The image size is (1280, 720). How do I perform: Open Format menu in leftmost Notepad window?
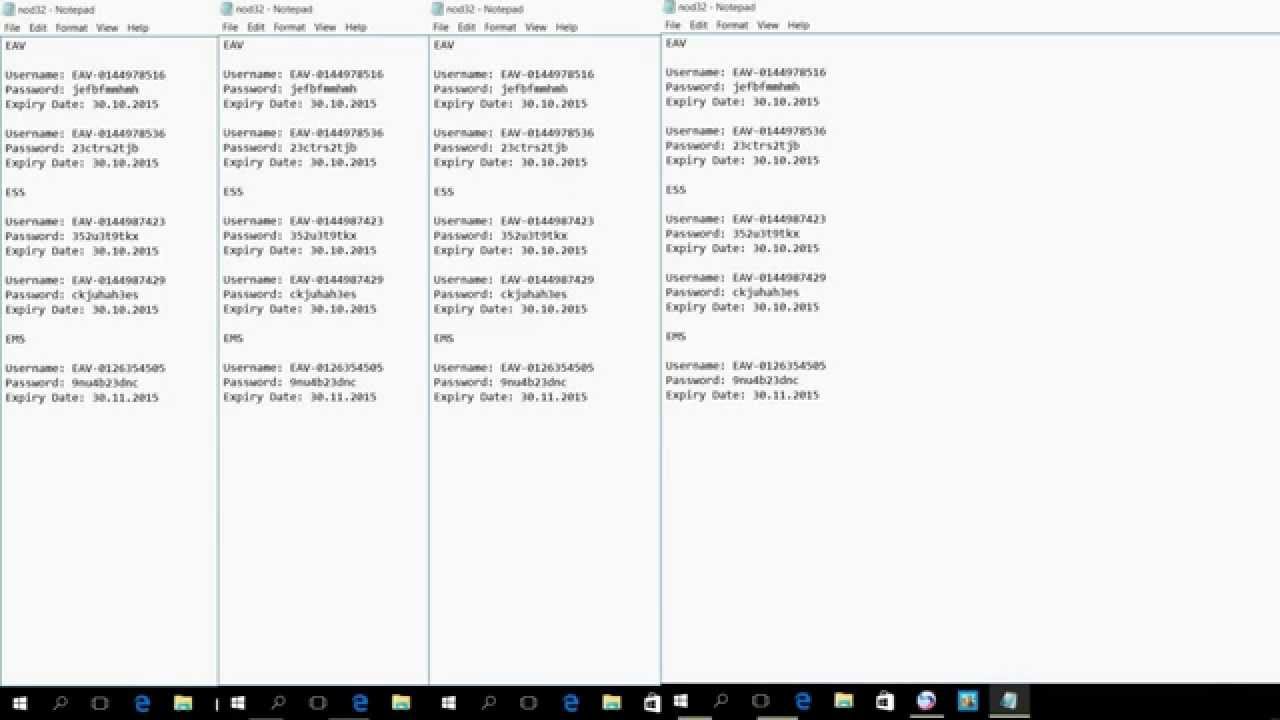[71, 28]
